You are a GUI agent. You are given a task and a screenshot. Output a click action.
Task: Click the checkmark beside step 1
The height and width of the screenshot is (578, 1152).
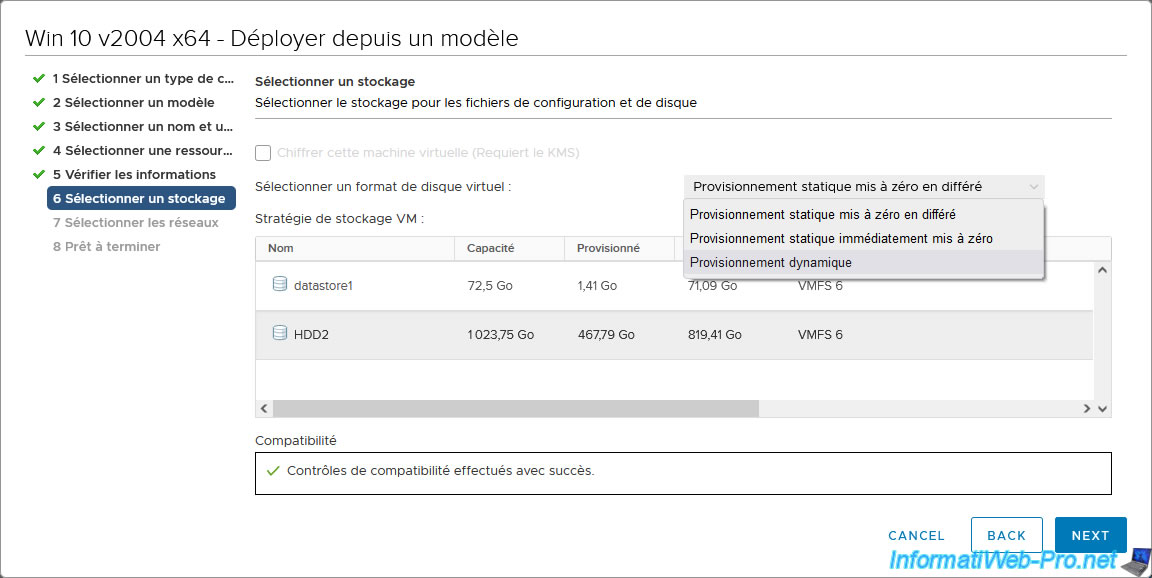[x=39, y=78]
